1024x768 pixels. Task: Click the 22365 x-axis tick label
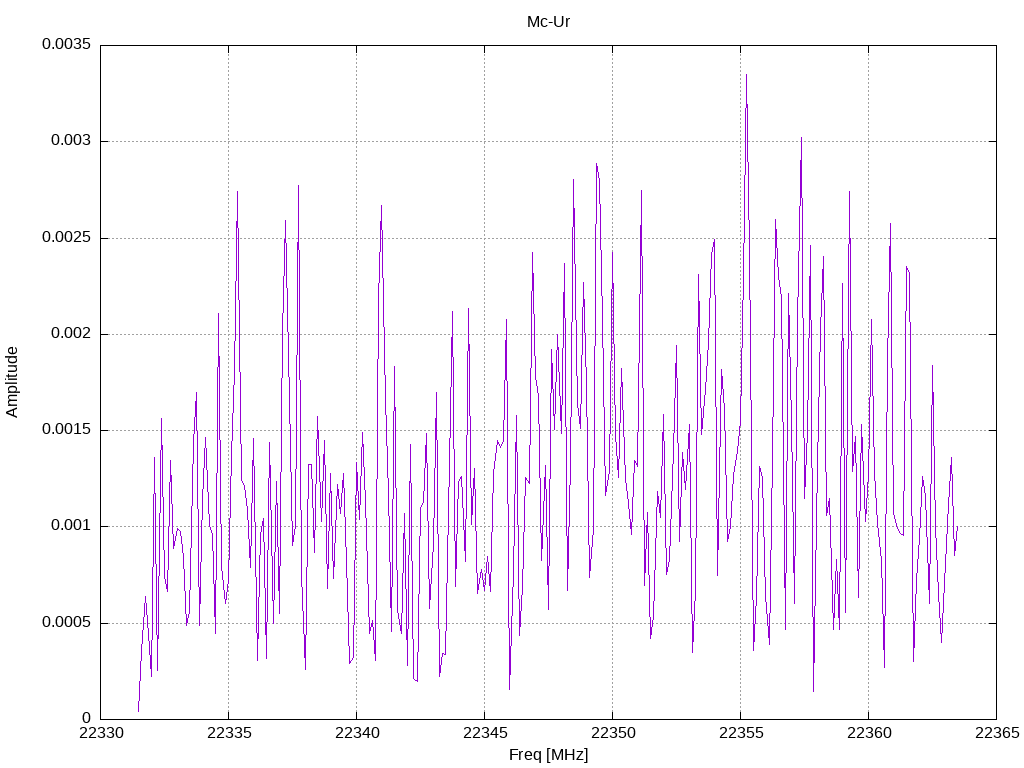(x=997, y=733)
